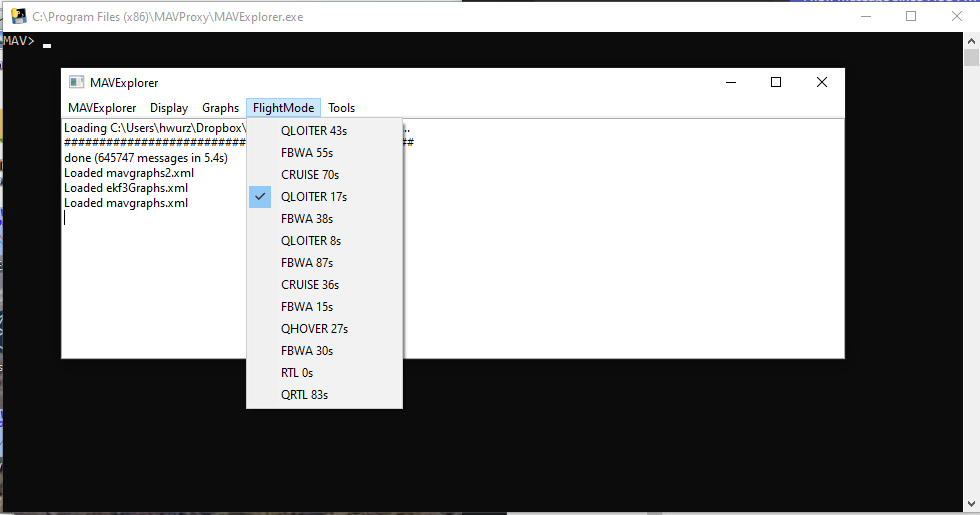Maximize the MAVExplorer window
Image resolution: width=980 pixels, height=515 pixels.
tap(775, 83)
